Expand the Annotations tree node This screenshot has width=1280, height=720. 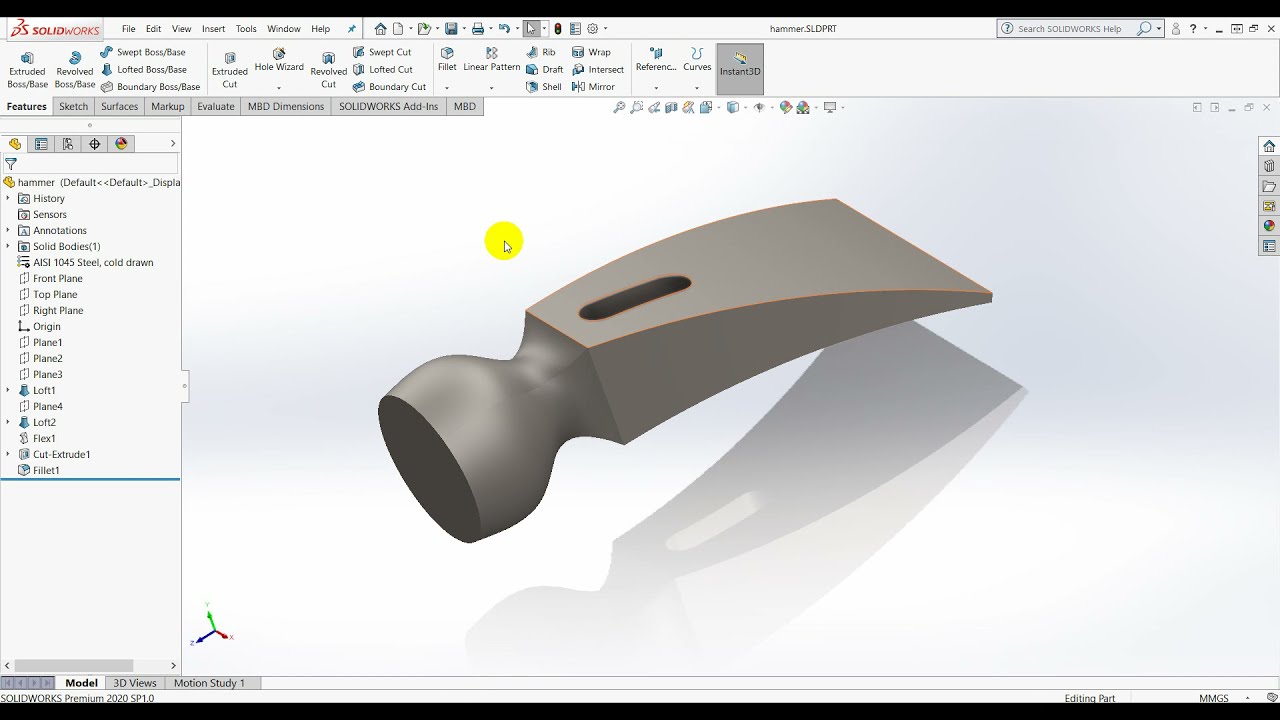point(8,230)
